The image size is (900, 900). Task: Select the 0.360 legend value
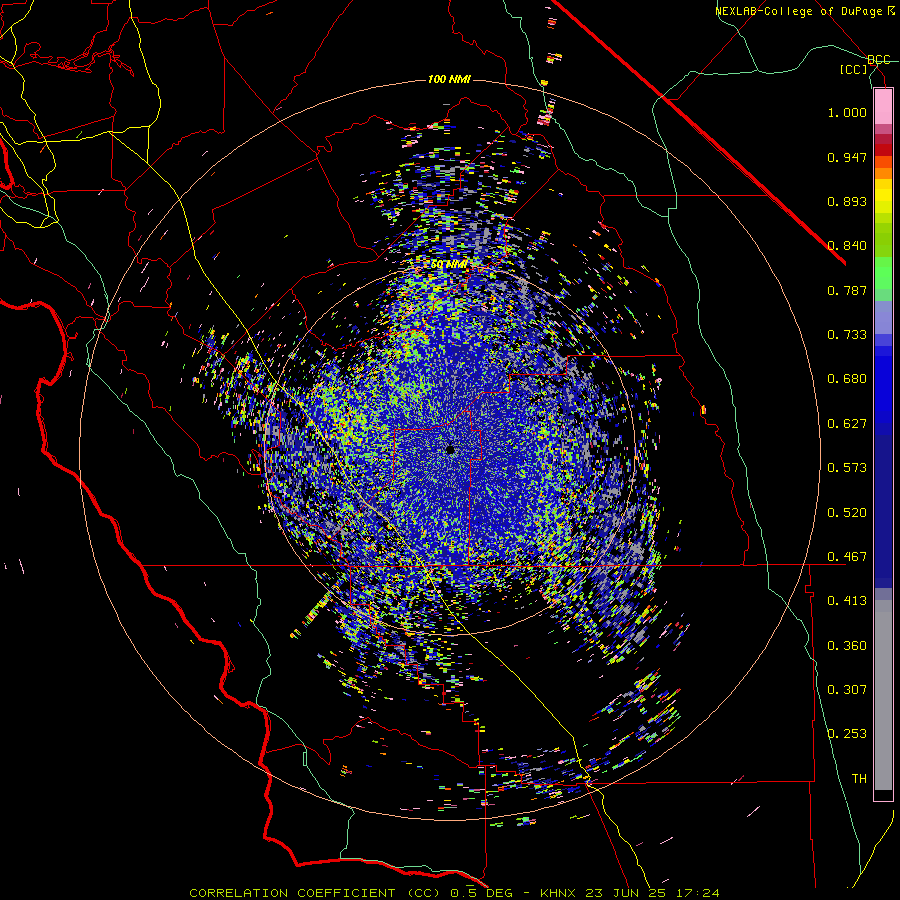(847, 646)
